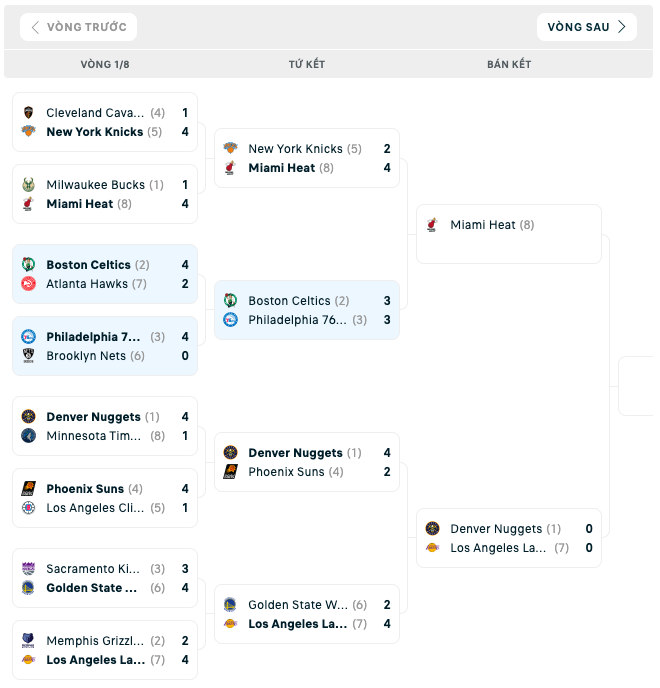Click Brooklyn Nets logo icon

pyautogui.click(x=29, y=355)
